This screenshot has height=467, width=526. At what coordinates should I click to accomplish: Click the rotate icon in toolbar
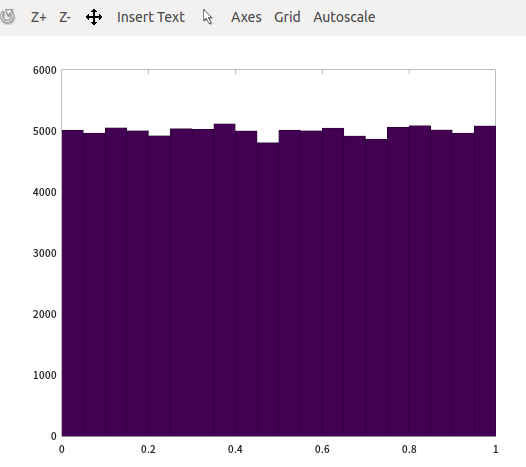pos(7,17)
